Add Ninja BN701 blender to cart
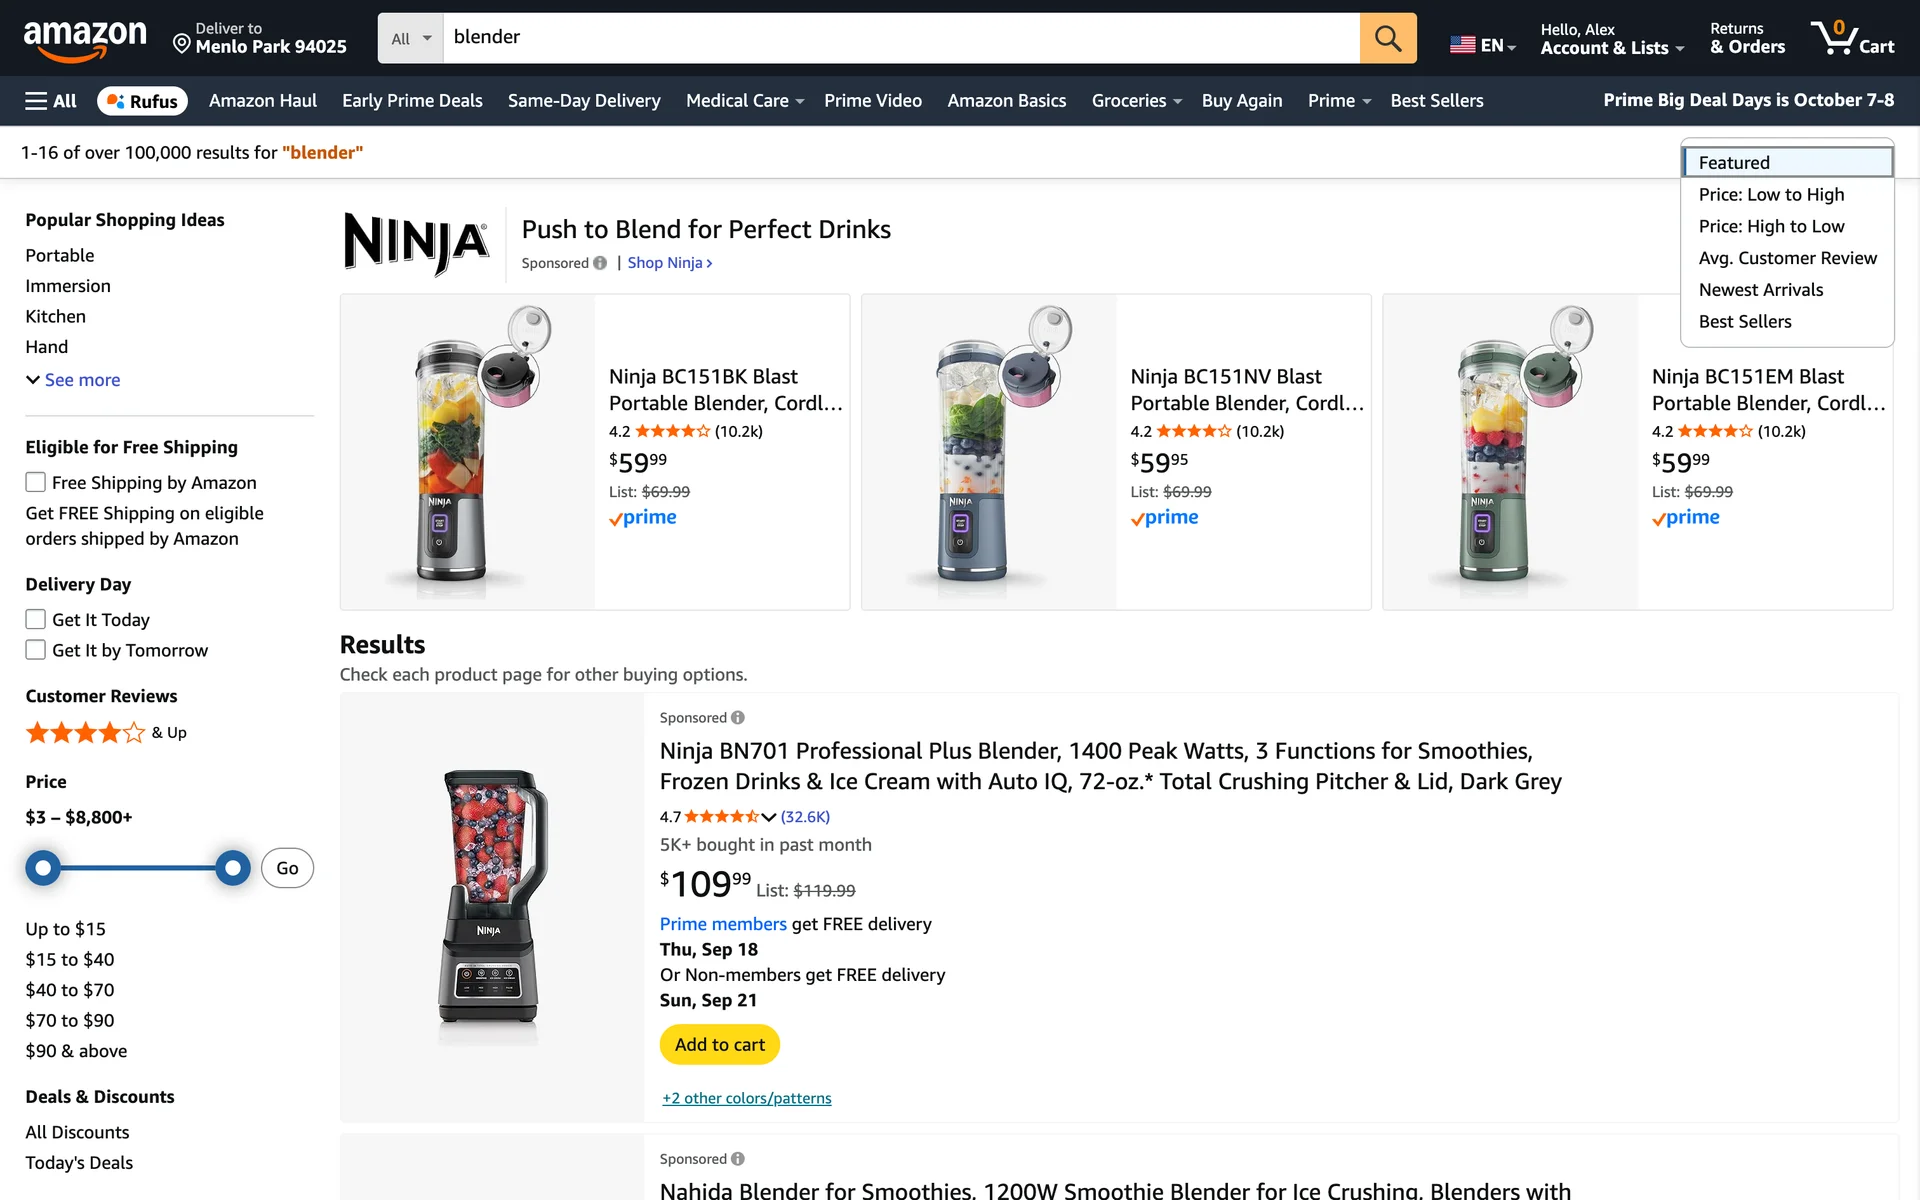1920x1200 pixels. coord(719,1044)
